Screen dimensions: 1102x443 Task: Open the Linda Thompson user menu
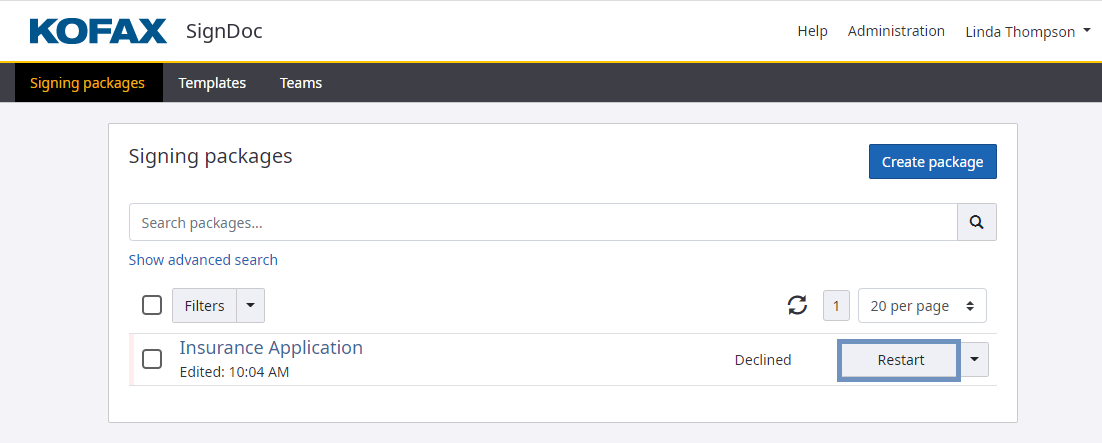[x=1027, y=32]
